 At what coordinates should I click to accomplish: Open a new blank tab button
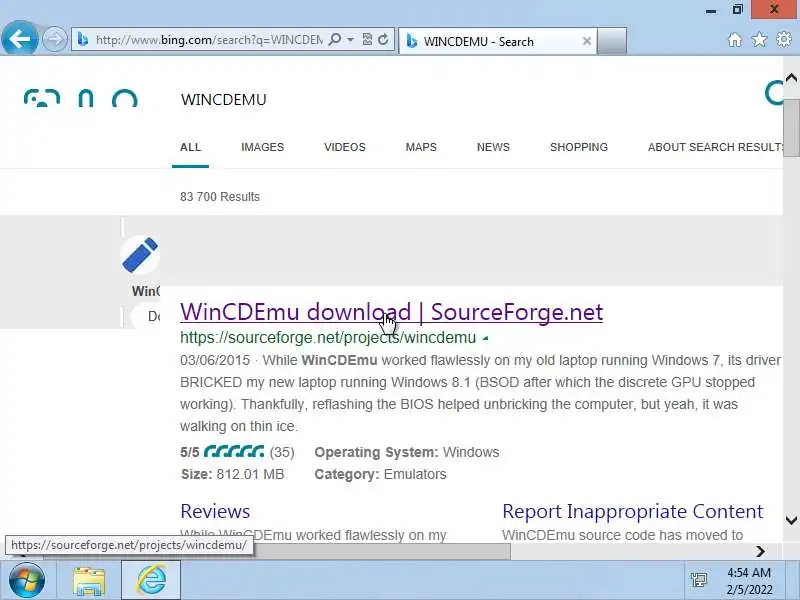click(x=612, y=41)
